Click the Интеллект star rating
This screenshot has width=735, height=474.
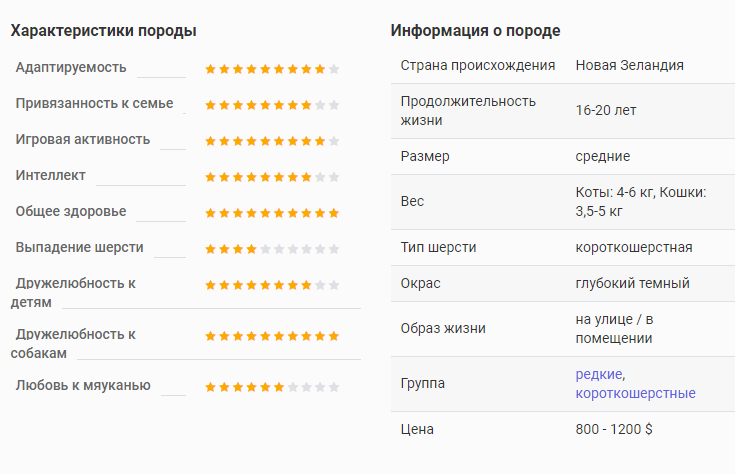[x=272, y=177]
